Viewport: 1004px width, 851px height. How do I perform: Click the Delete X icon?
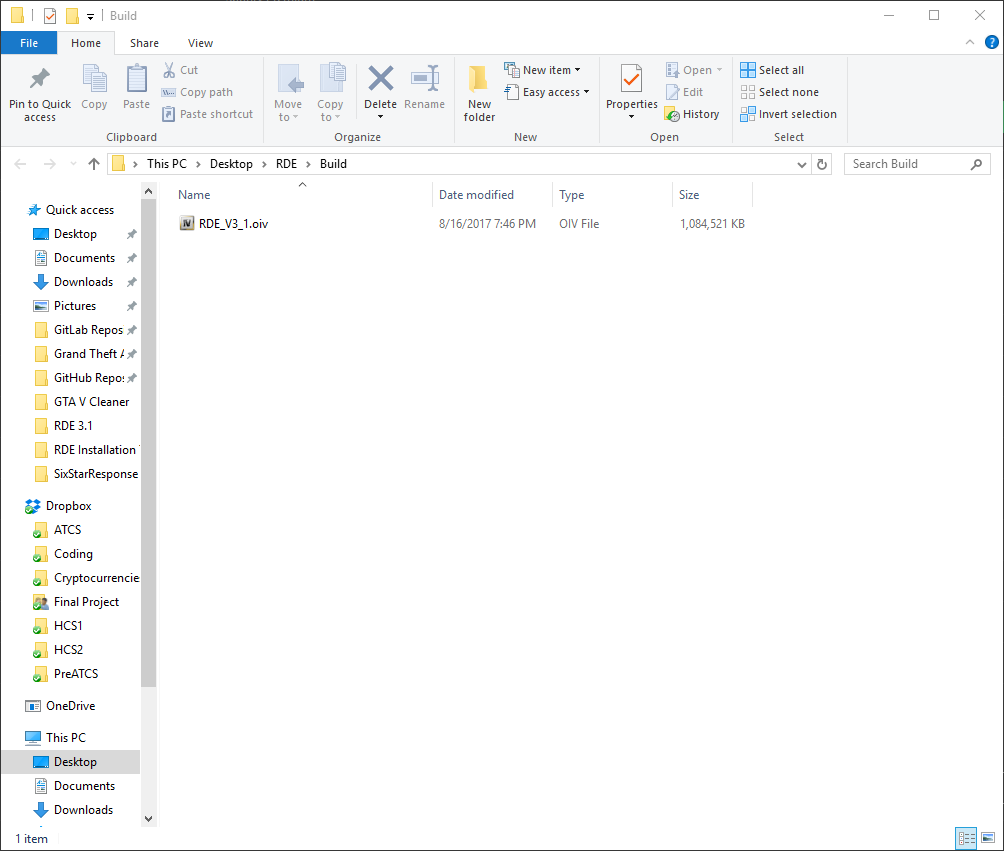tap(380, 78)
